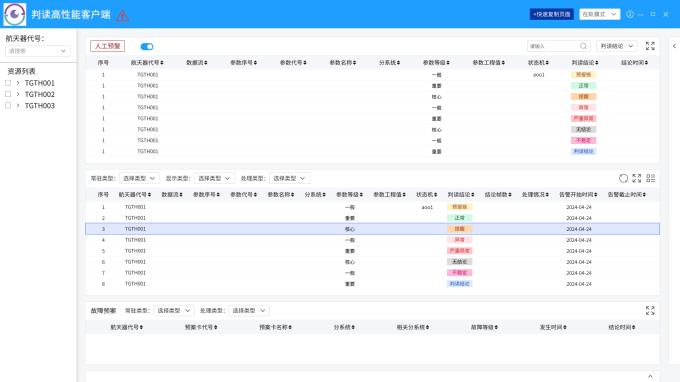Expand the 故障预案 panel to fullscreen
The height and width of the screenshot is (382, 680).
(650, 310)
